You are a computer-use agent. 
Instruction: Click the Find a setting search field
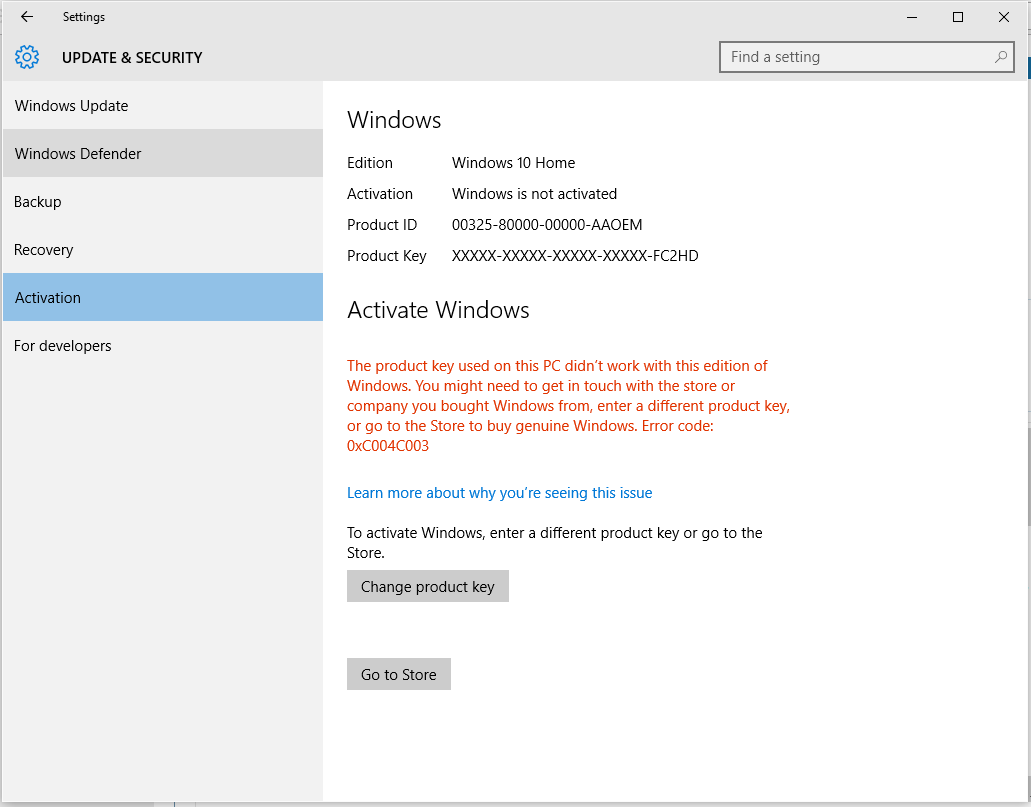tap(860, 57)
